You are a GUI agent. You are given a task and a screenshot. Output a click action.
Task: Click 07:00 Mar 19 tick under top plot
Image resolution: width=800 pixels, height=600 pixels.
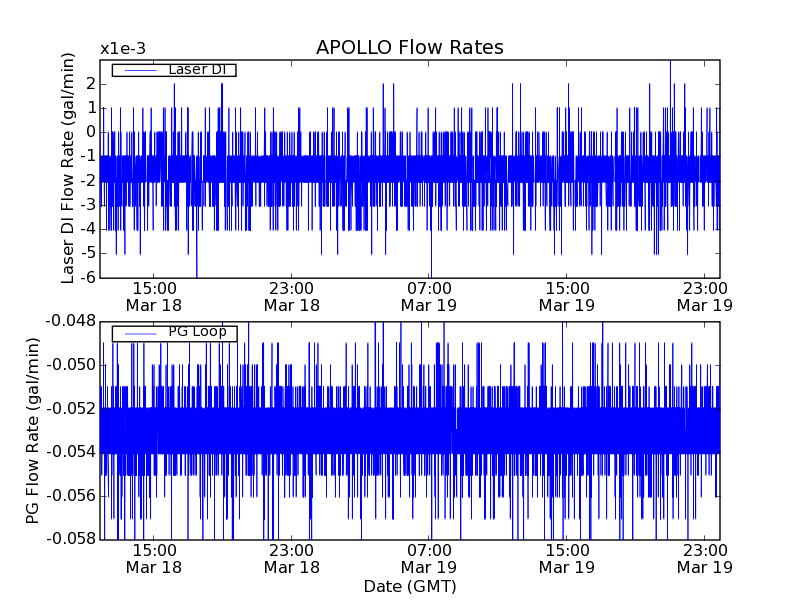tap(430, 296)
